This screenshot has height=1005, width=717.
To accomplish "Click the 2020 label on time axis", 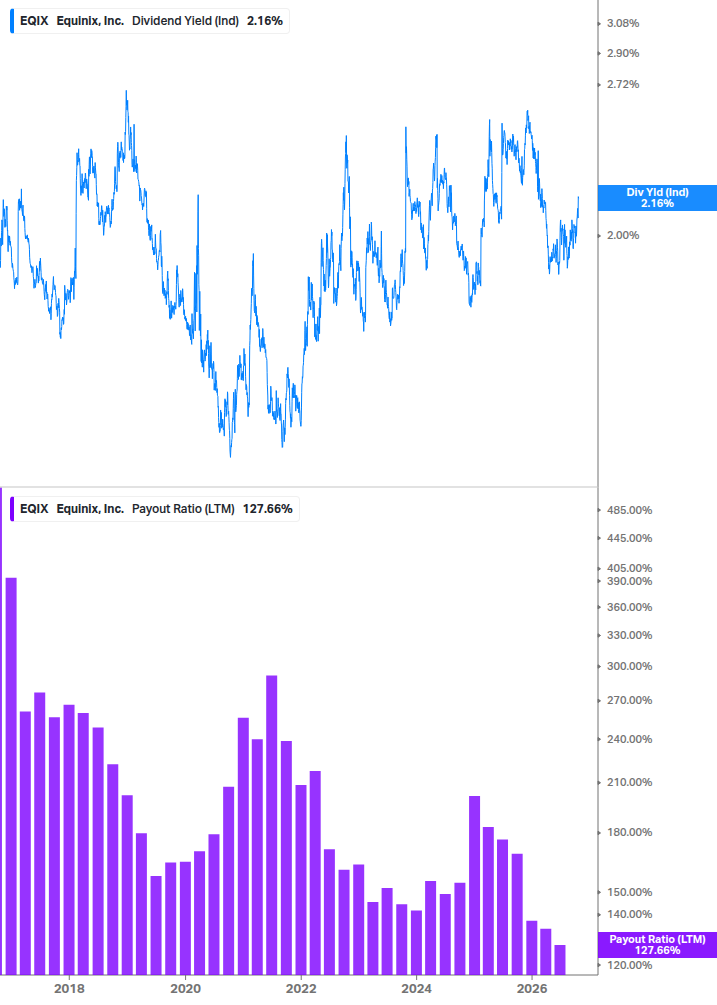I will 185,988.
